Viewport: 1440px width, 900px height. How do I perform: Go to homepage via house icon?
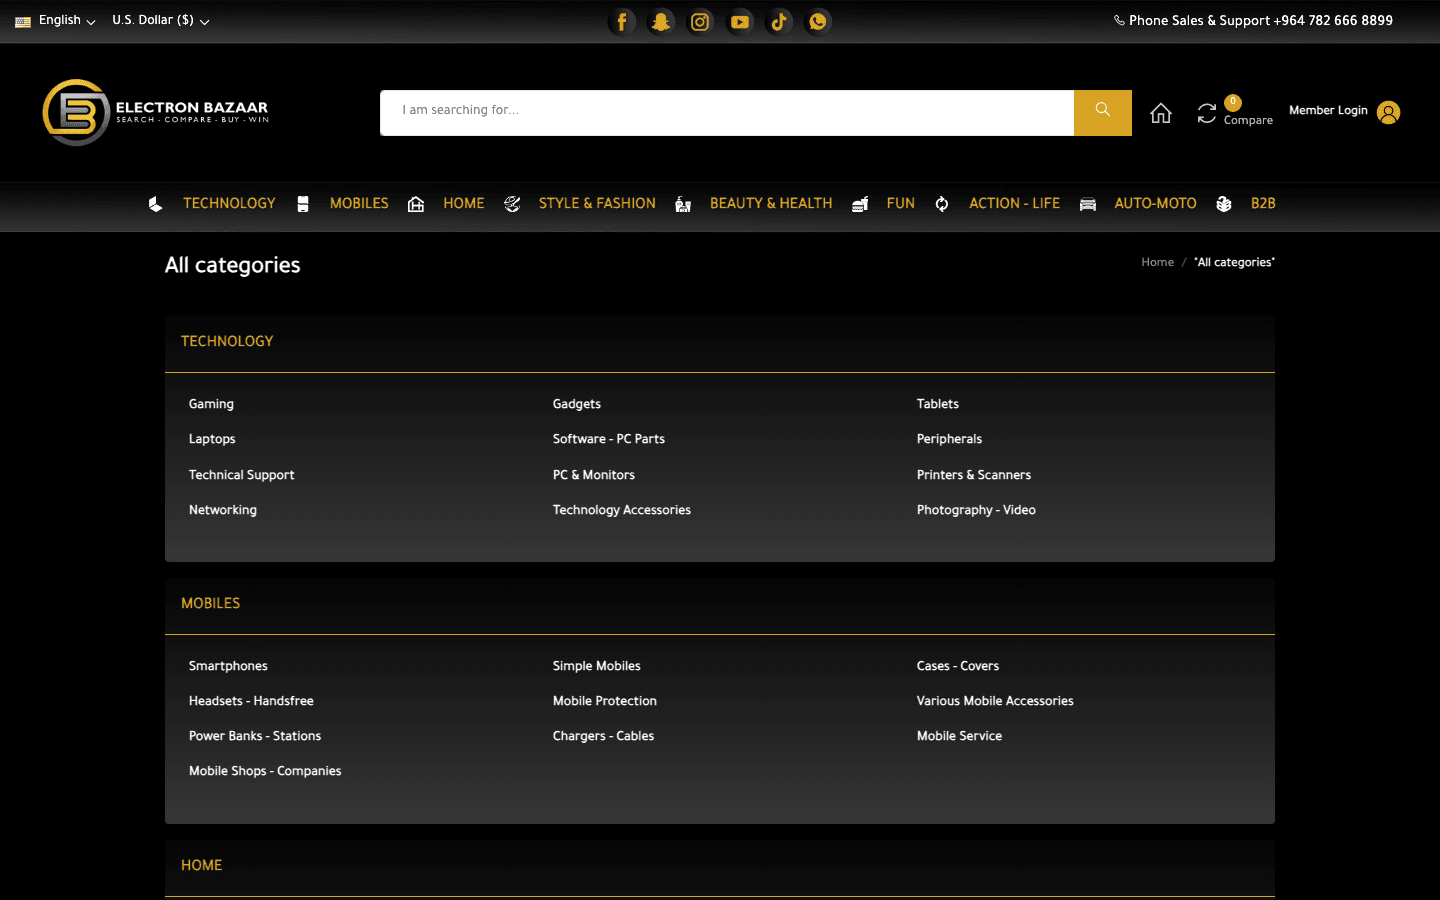(x=1161, y=113)
